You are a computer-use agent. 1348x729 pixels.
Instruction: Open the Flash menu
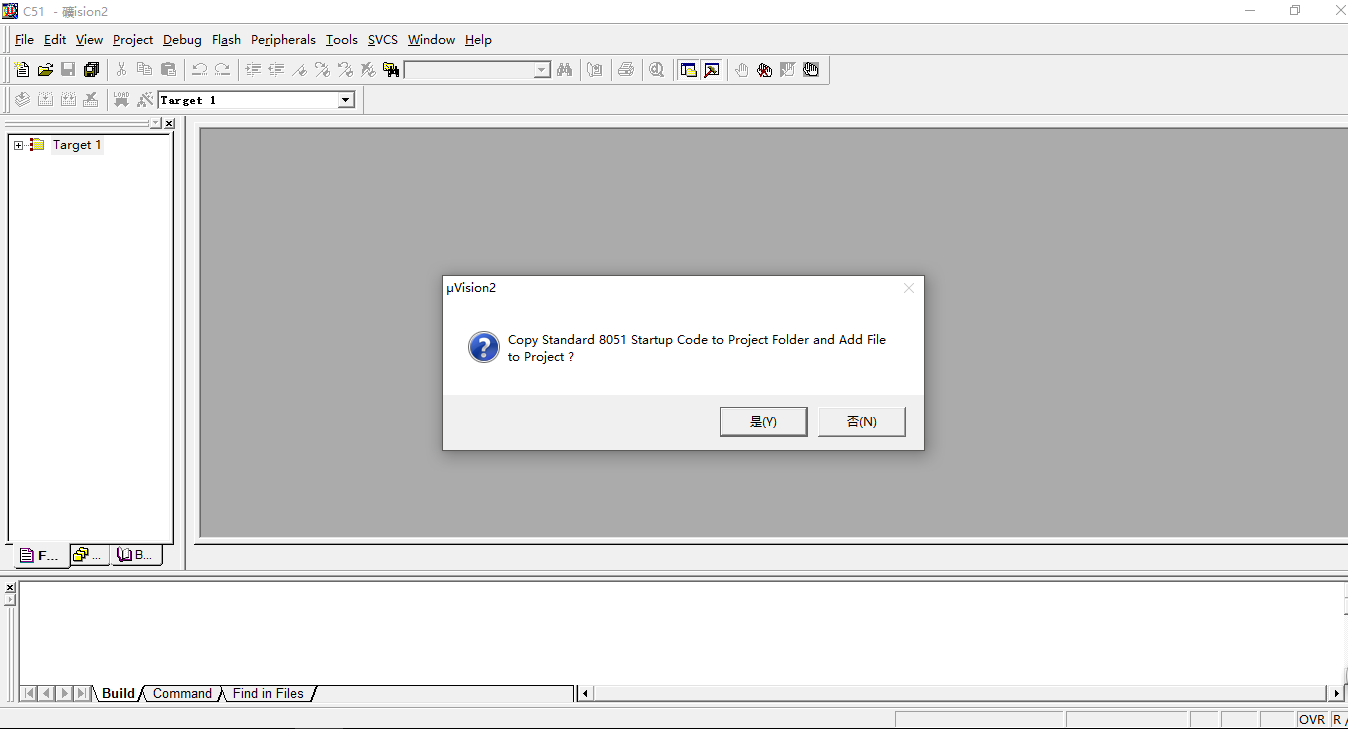coord(226,40)
